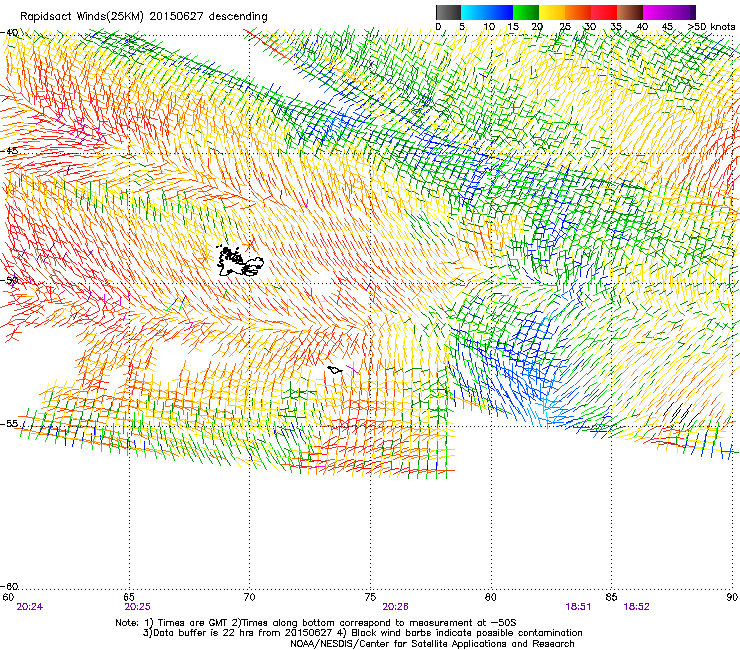This screenshot has width=740, height=650.
Task: Click the purple 45-50 knots color segment
Action: [x=682, y=12]
